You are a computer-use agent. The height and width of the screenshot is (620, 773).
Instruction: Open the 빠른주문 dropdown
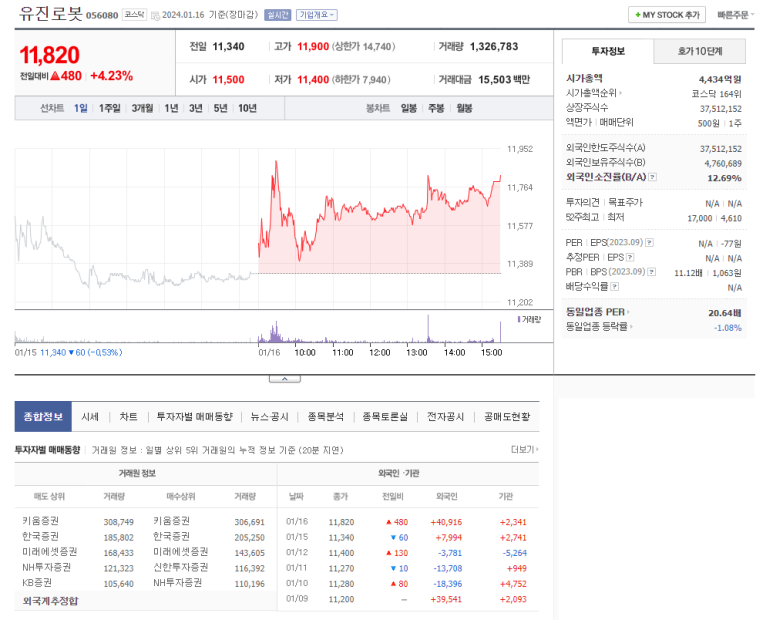[x=736, y=15]
